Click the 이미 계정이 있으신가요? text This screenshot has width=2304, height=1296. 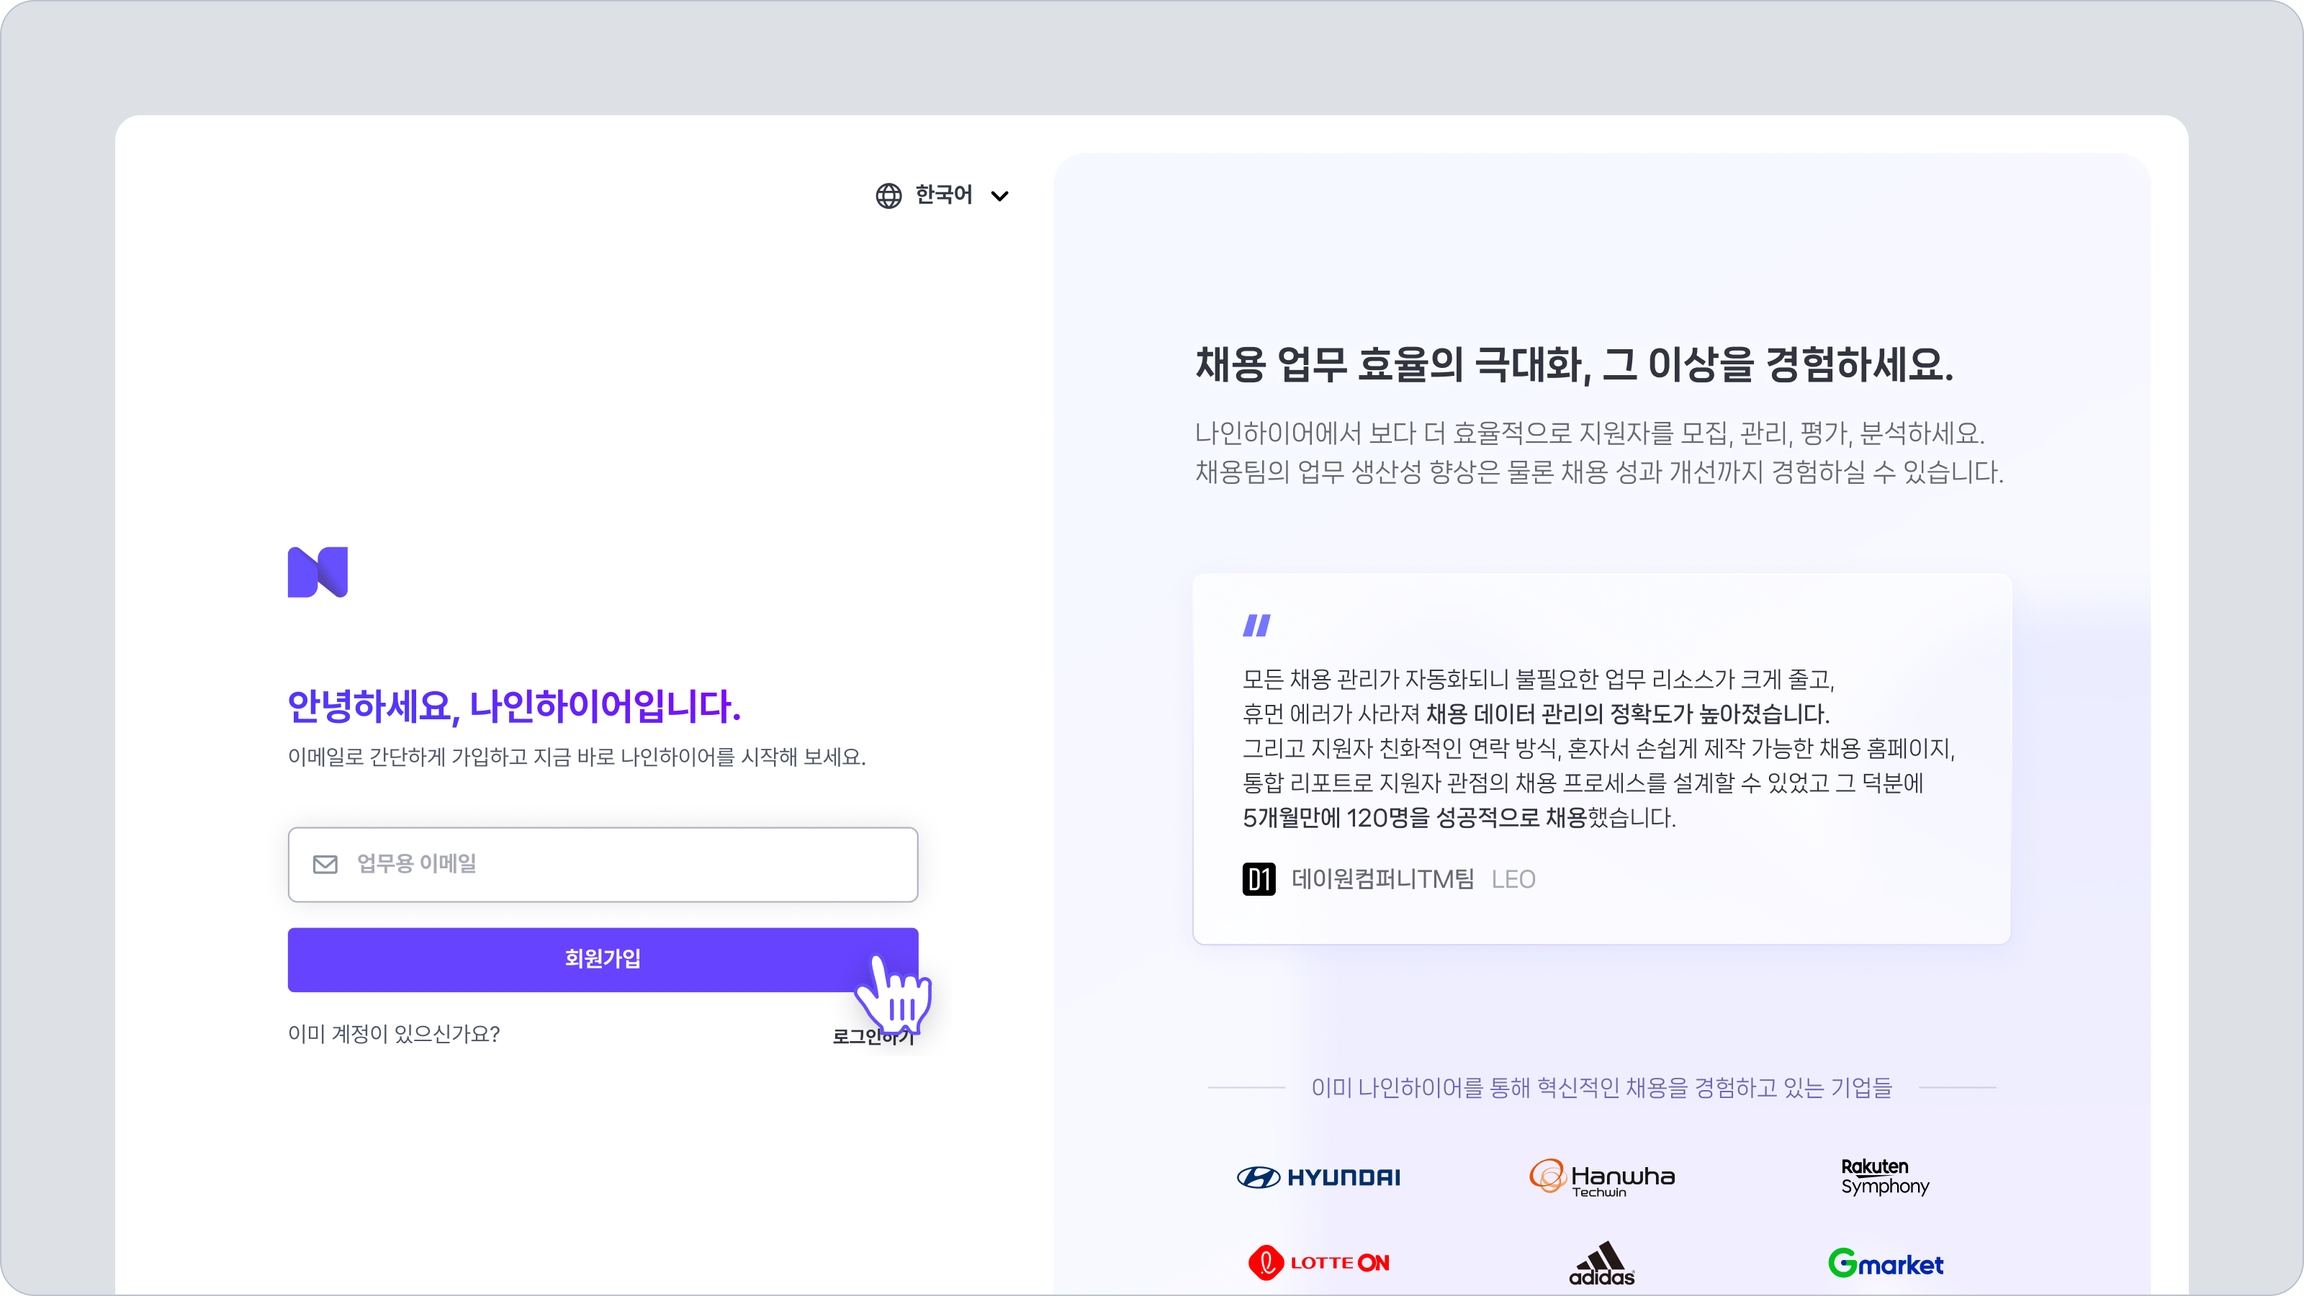pyautogui.click(x=394, y=1034)
